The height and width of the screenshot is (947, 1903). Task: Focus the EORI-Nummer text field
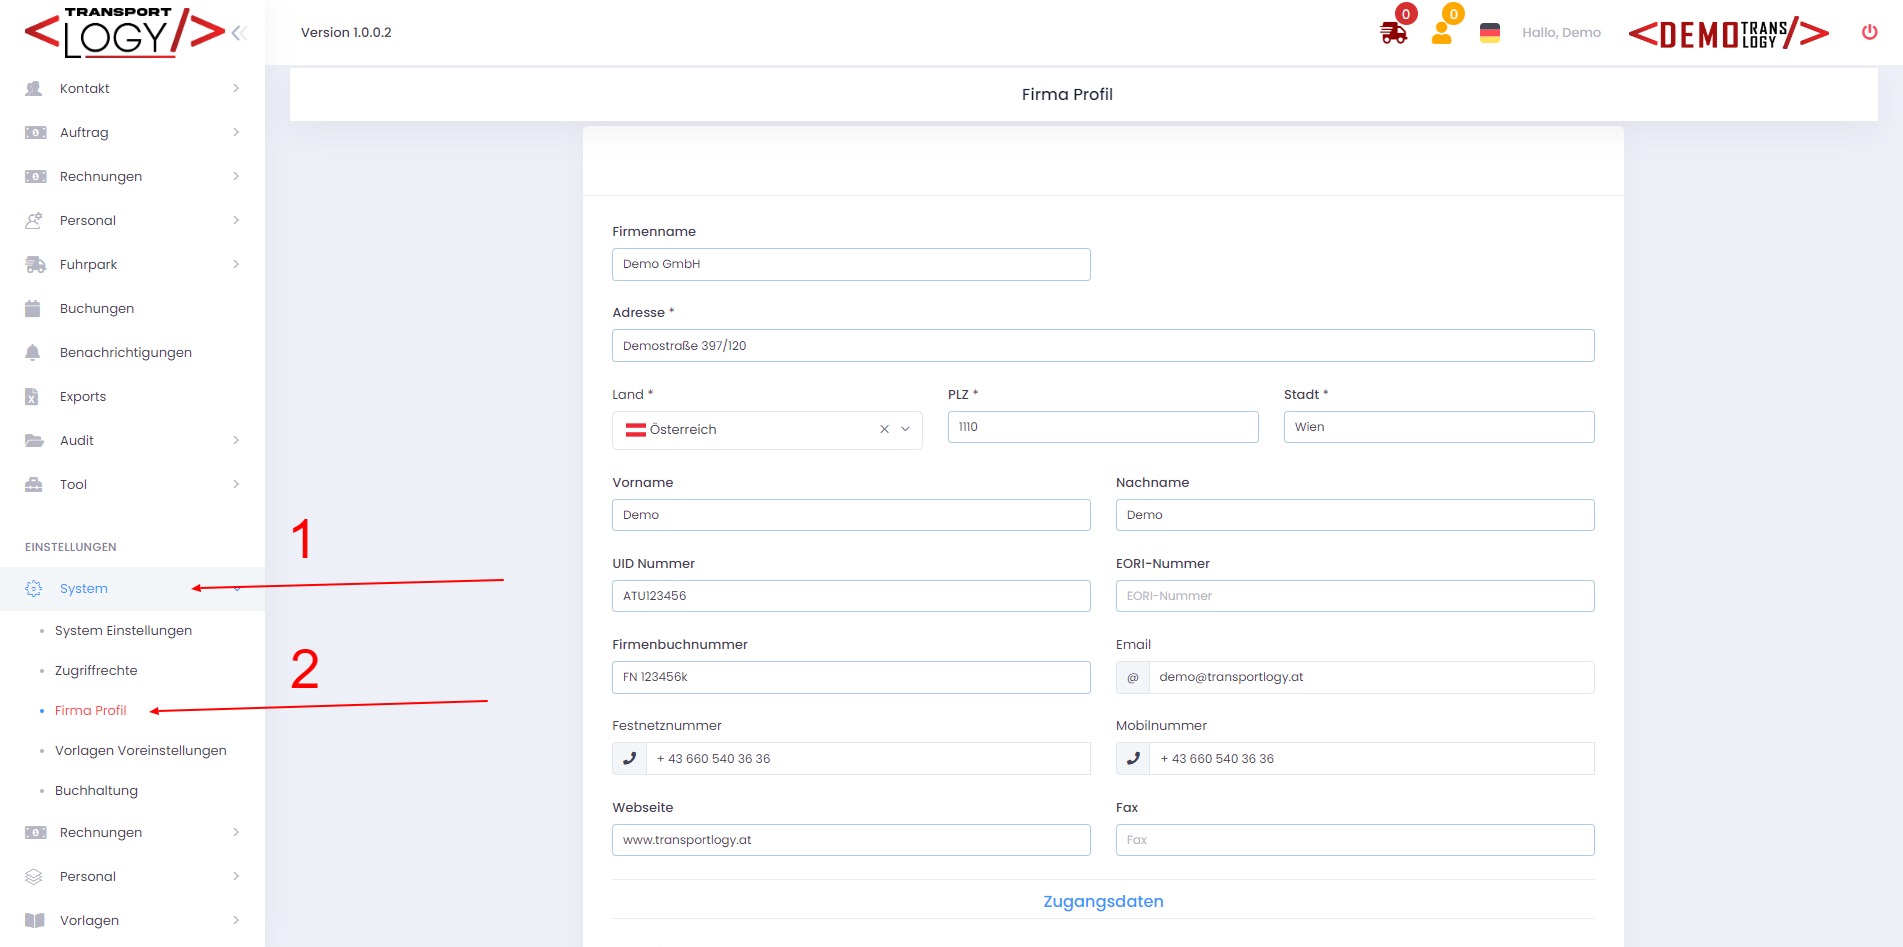(1354, 596)
